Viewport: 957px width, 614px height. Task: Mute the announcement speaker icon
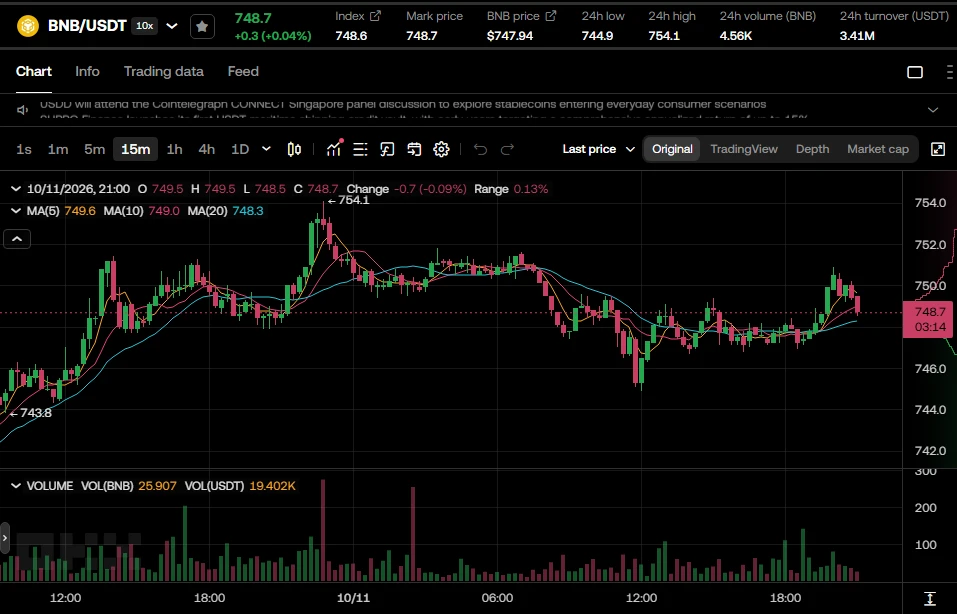23,110
